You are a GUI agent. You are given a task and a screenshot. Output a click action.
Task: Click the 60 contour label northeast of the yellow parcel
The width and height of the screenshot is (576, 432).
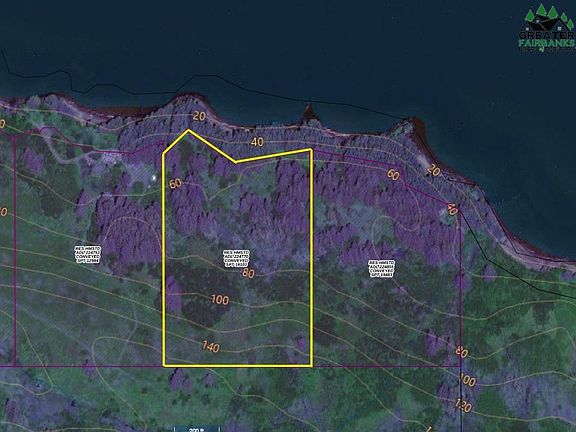(393, 175)
